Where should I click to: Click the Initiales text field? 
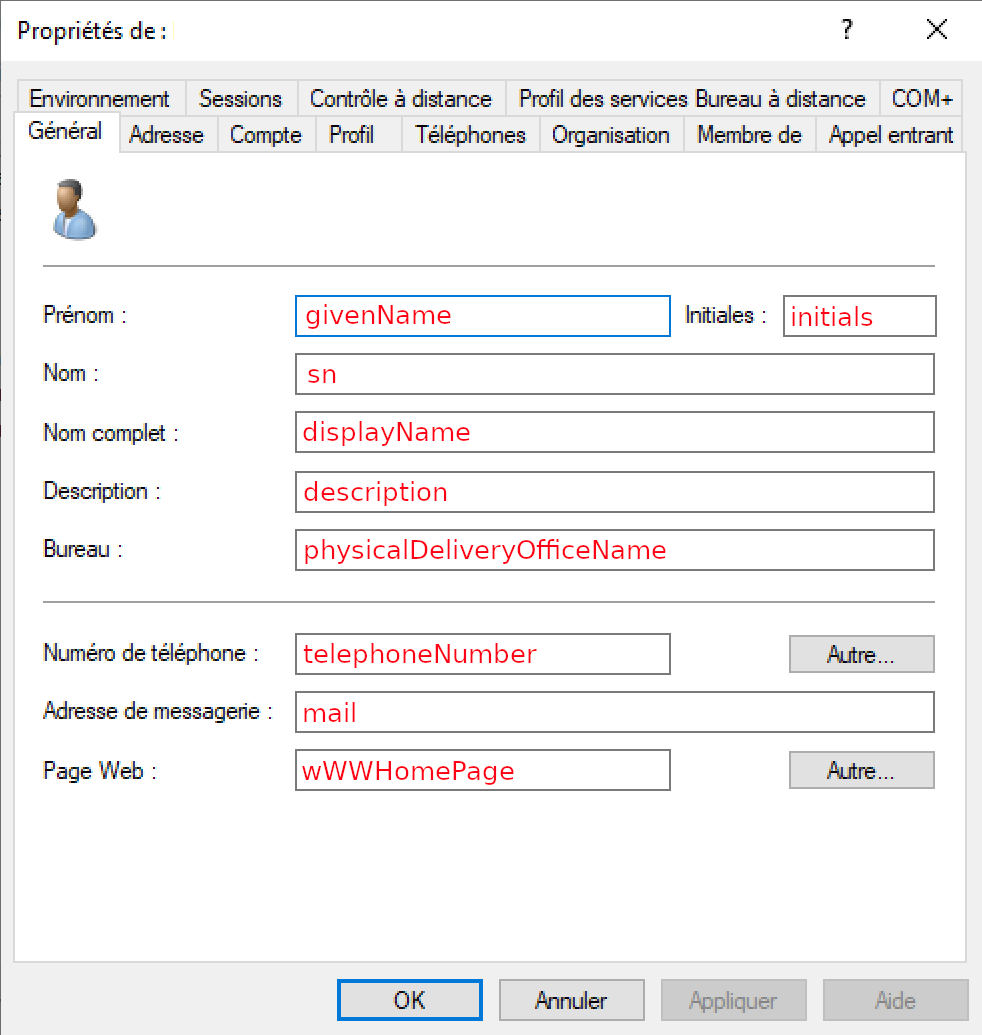pyautogui.click(x=859, y=316)
